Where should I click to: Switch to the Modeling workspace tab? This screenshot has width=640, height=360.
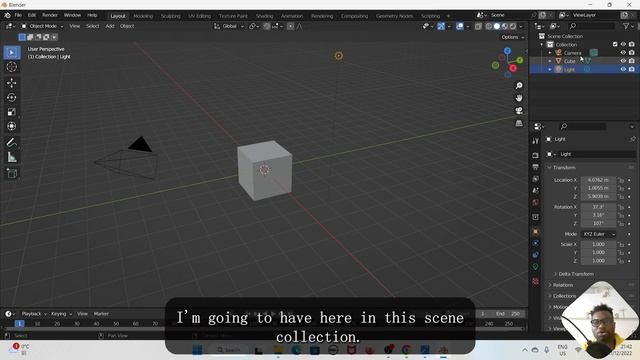coord(143,16)
